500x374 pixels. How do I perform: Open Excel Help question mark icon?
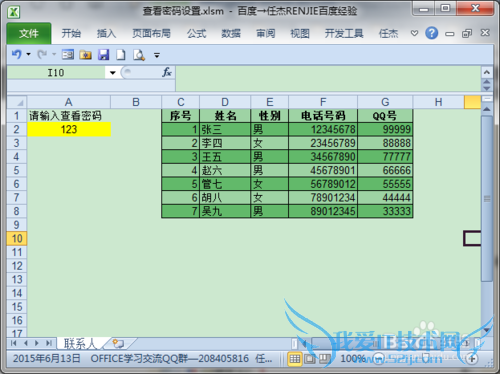click(432, 33)
